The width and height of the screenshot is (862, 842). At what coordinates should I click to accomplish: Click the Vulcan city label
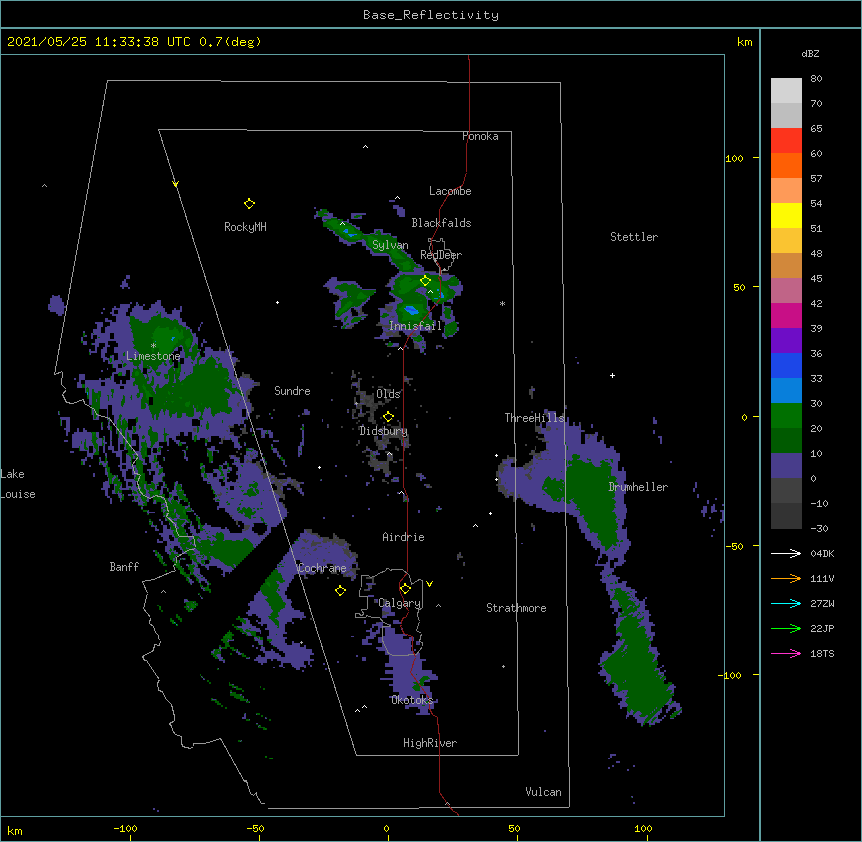[x=543, y=792]
